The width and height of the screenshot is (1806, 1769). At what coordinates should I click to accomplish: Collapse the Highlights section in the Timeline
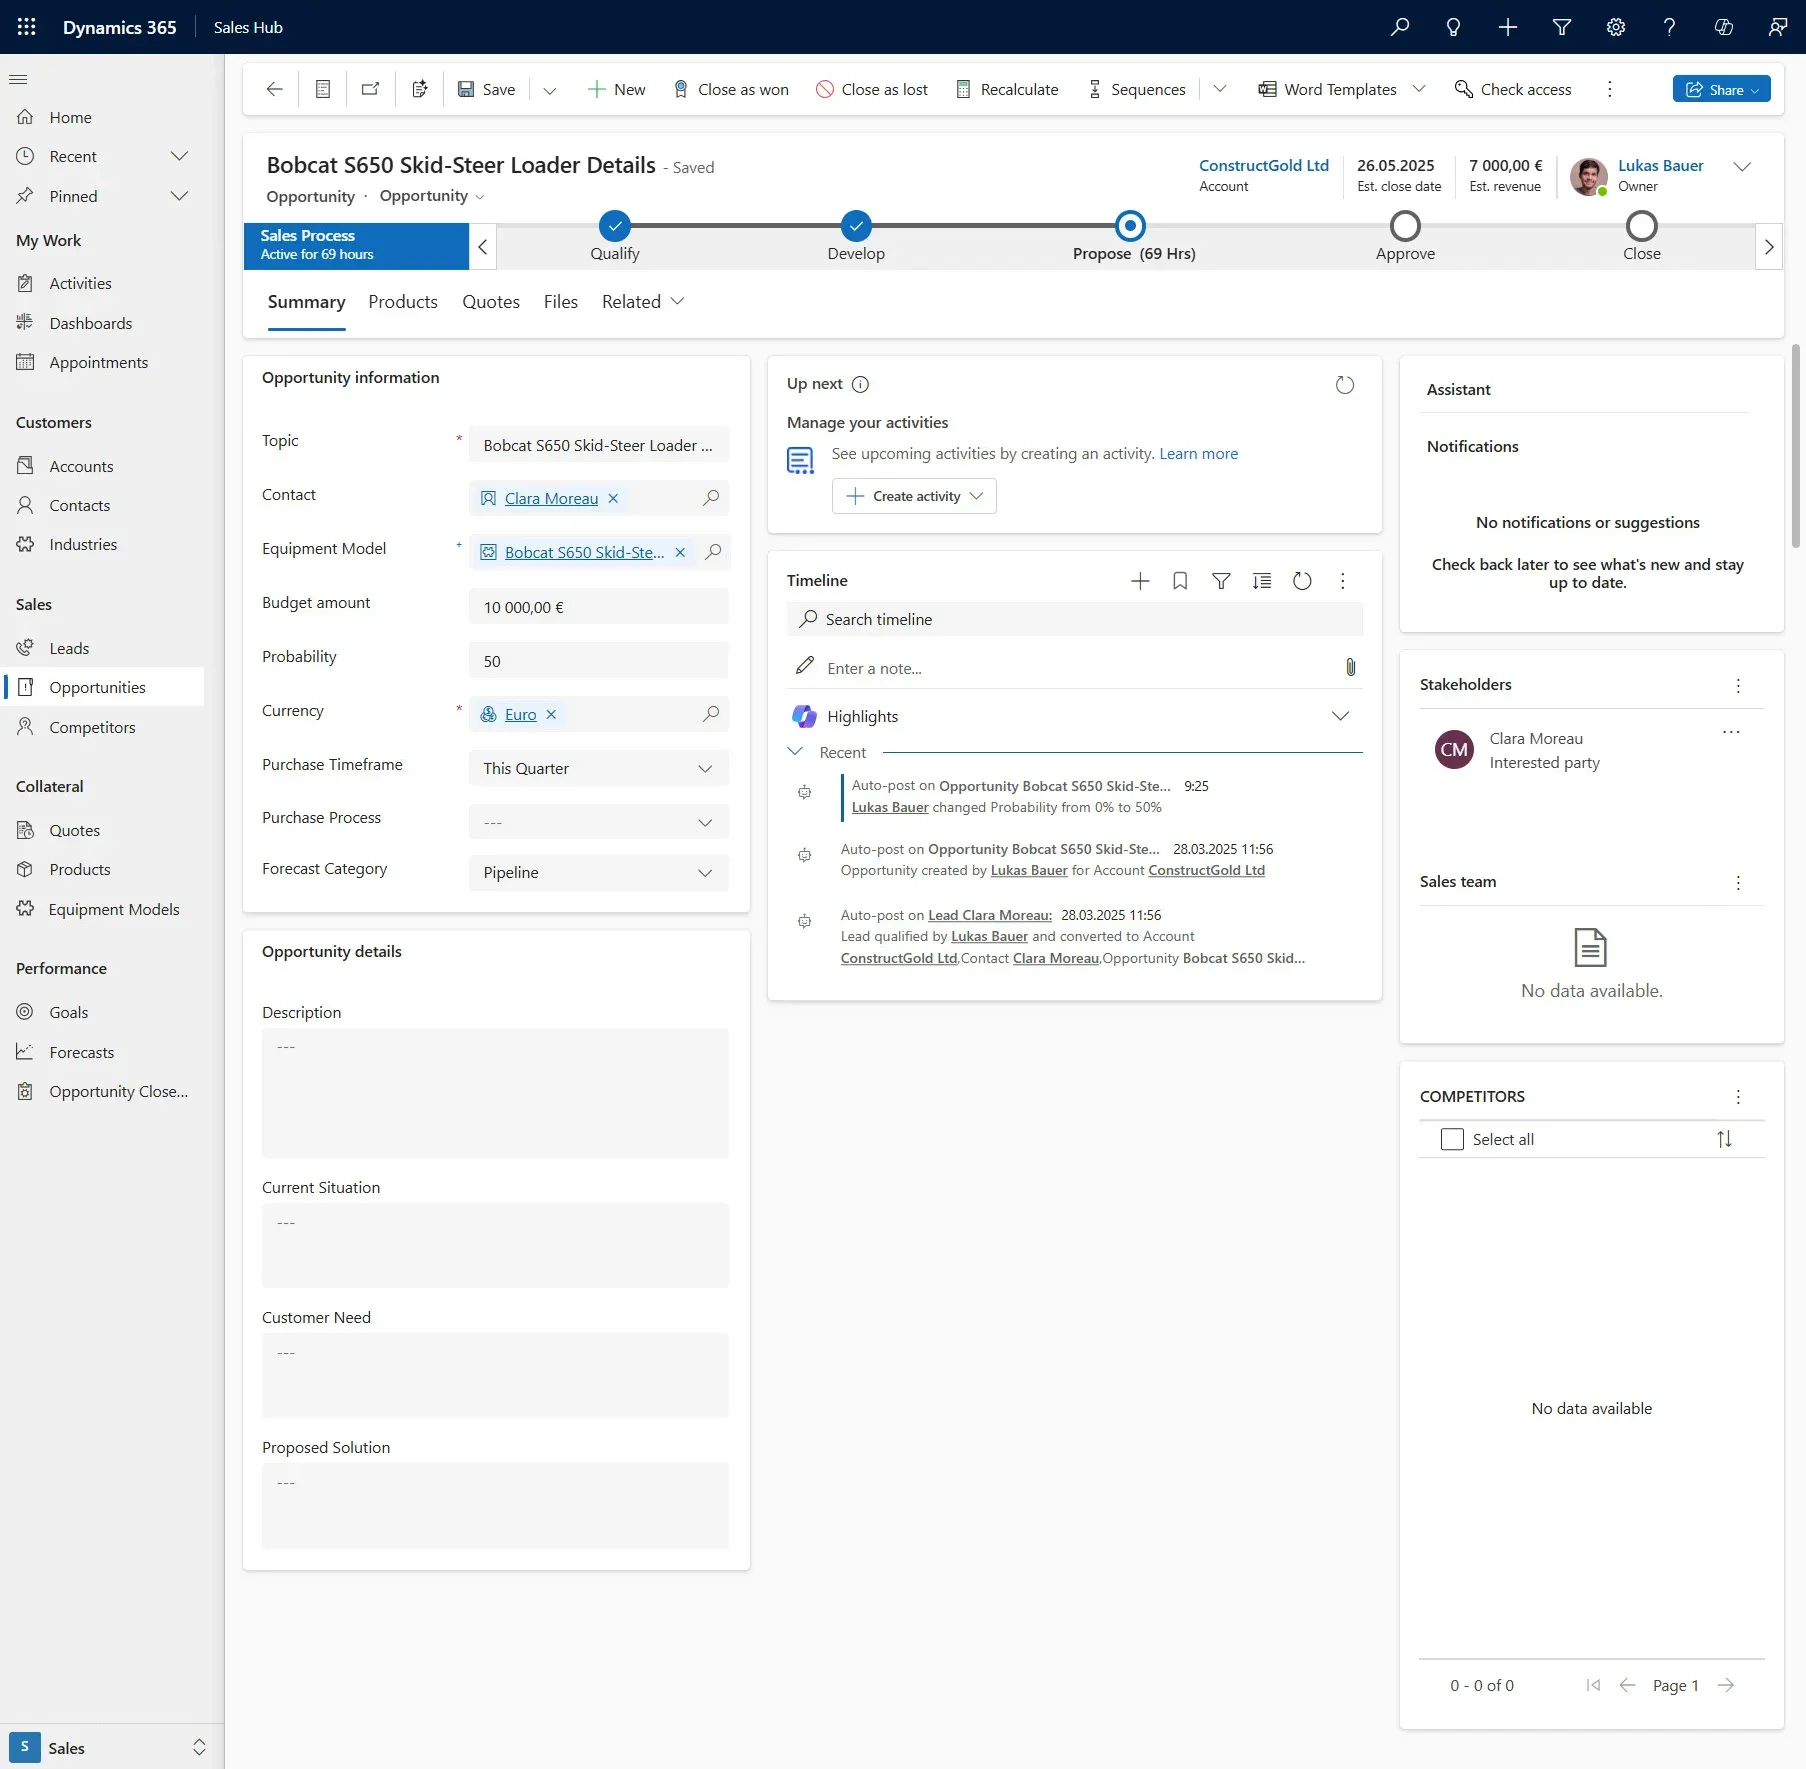(x=1340, y=716)
